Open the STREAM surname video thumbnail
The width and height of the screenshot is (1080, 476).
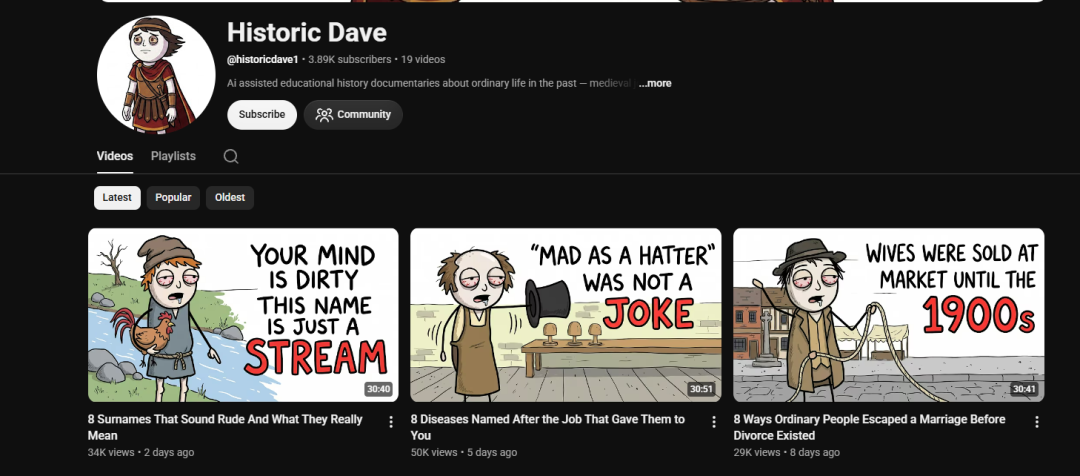pyautogui.click(x=243, y=315)
